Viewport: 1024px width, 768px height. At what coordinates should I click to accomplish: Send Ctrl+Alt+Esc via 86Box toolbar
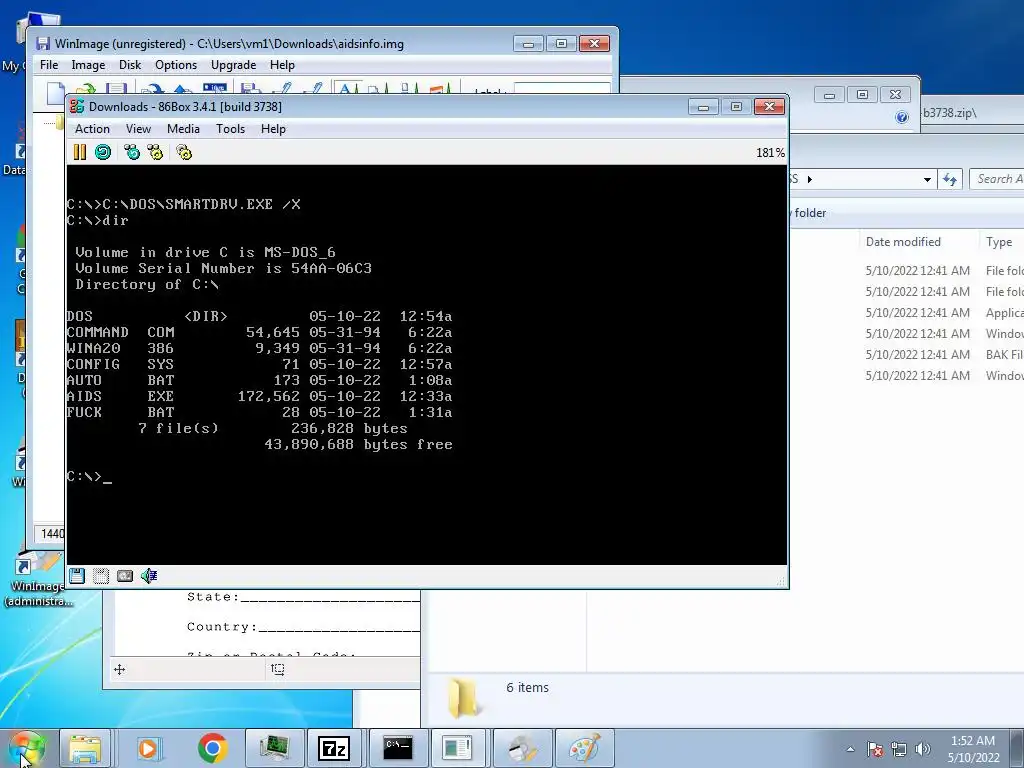(x=155, y=152)
